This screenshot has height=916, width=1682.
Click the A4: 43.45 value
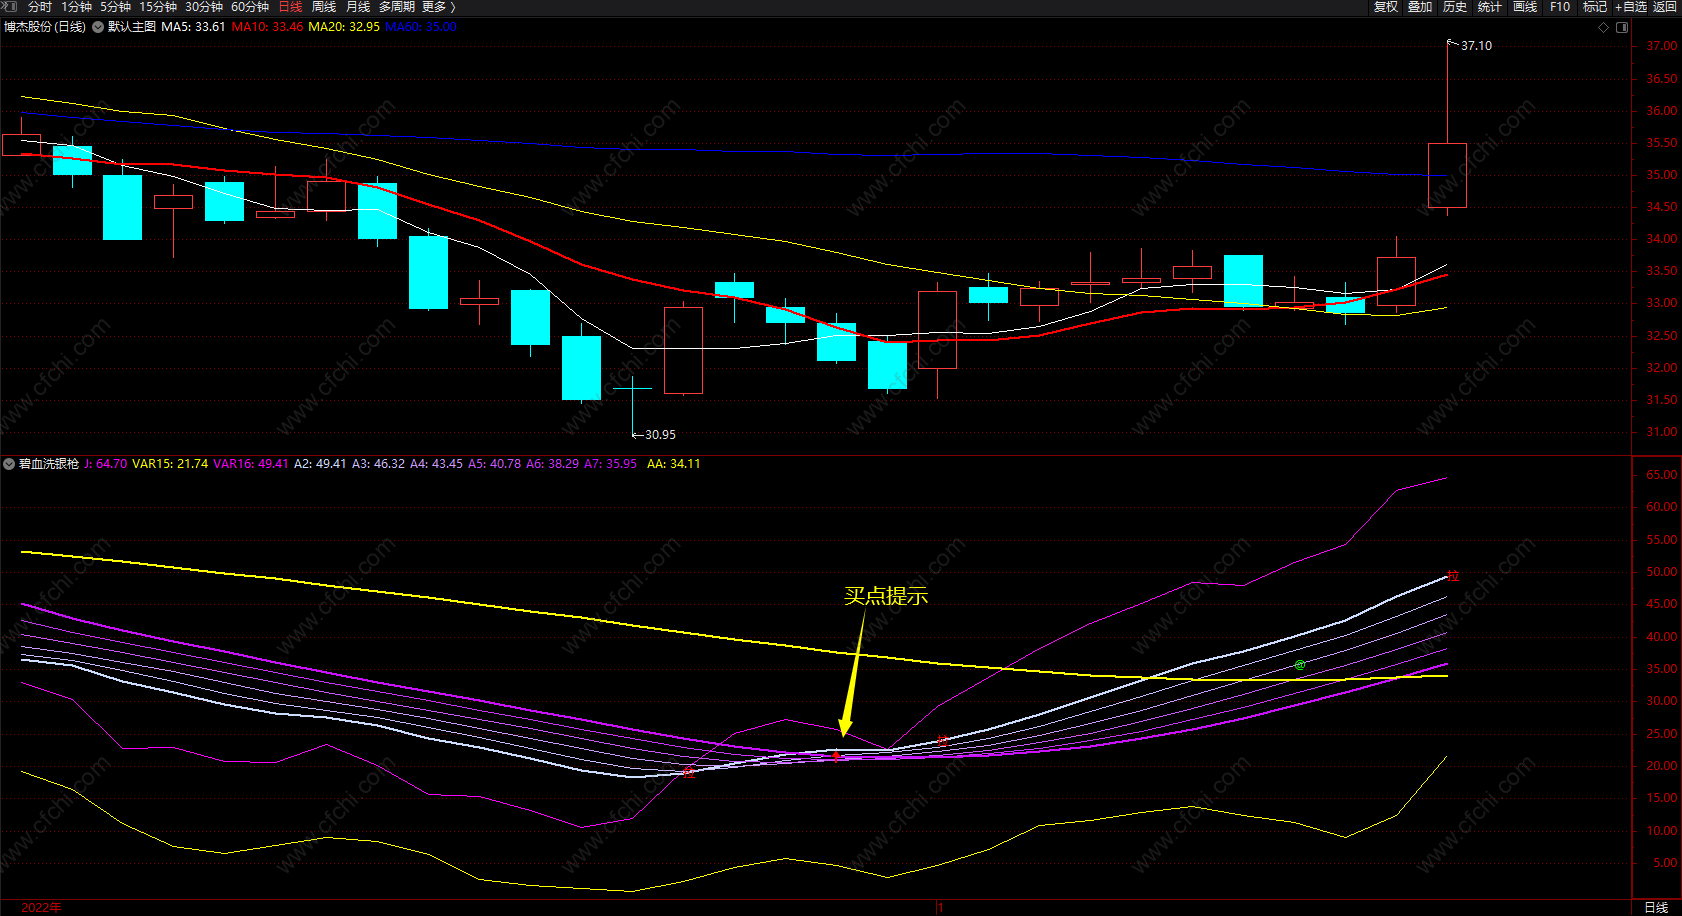(x=437, y=464)
